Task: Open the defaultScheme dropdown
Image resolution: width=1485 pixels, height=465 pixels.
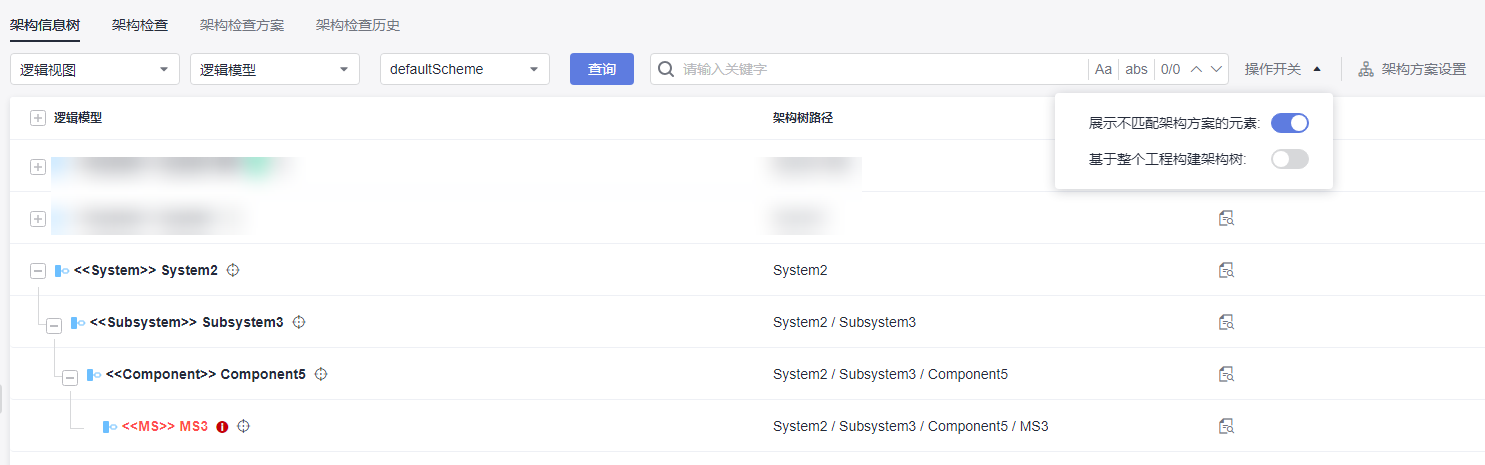Action: (x=465, y=70)
